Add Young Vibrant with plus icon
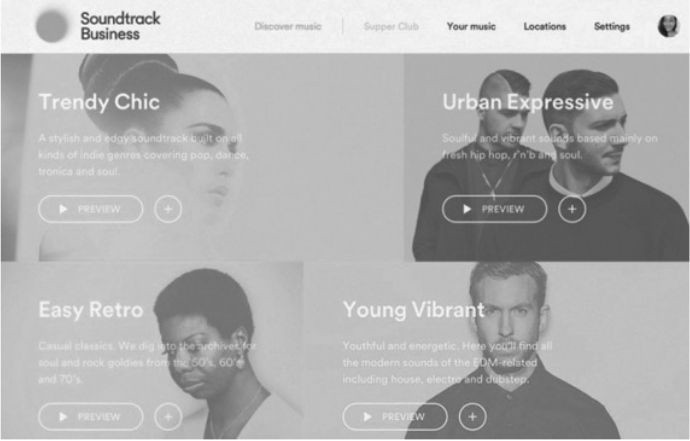This screenshot has height=441, width=690. (x=472, y=416)
